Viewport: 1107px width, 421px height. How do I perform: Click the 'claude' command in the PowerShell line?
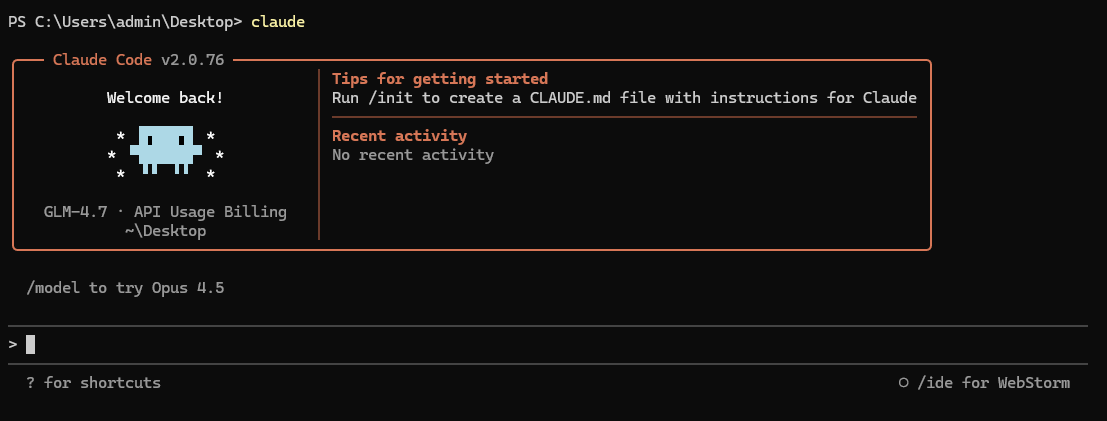tap(278, 22)
